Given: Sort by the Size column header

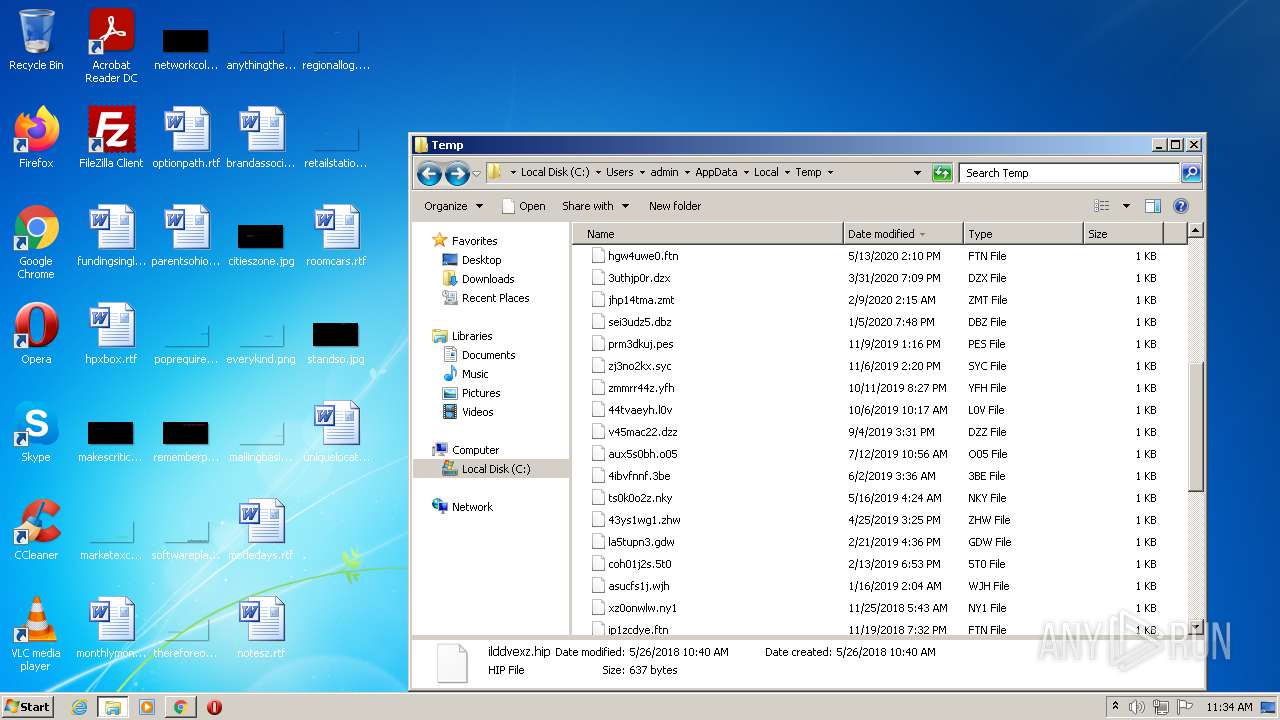Looking at the screenshot, I should click(1124, 234).
